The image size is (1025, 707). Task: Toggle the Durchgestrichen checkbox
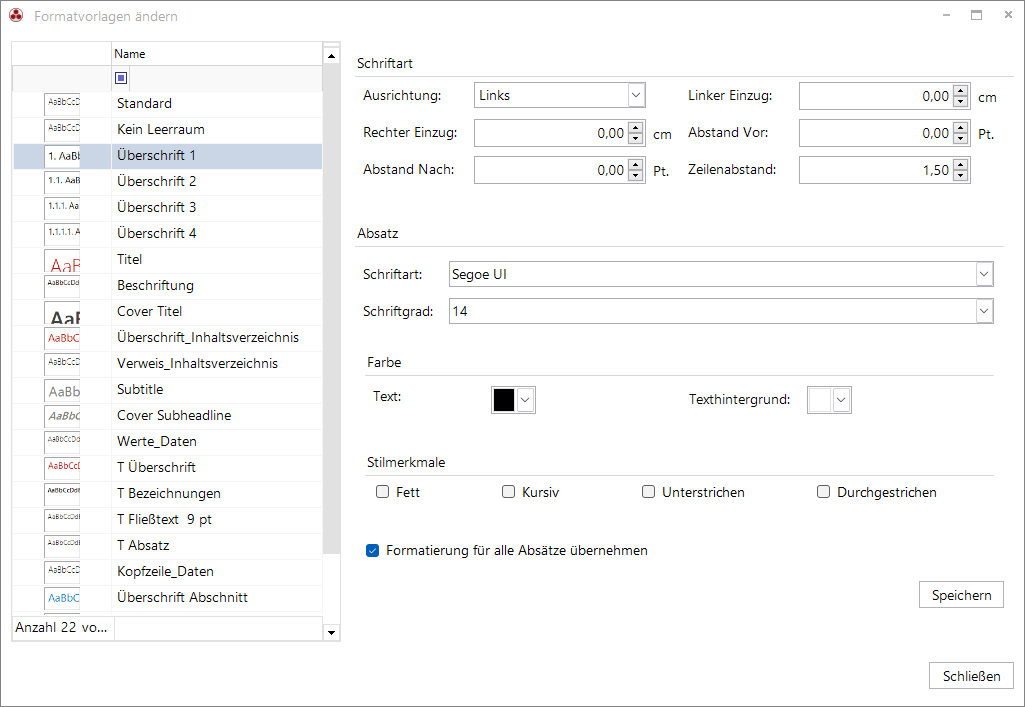(x=823, y=491)
